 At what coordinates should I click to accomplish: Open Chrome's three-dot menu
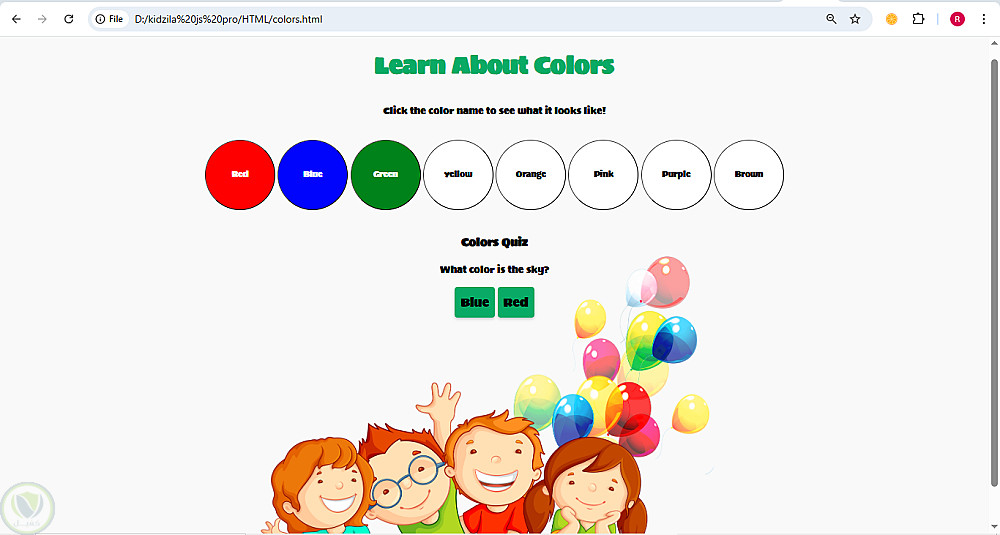click(983, 19)
